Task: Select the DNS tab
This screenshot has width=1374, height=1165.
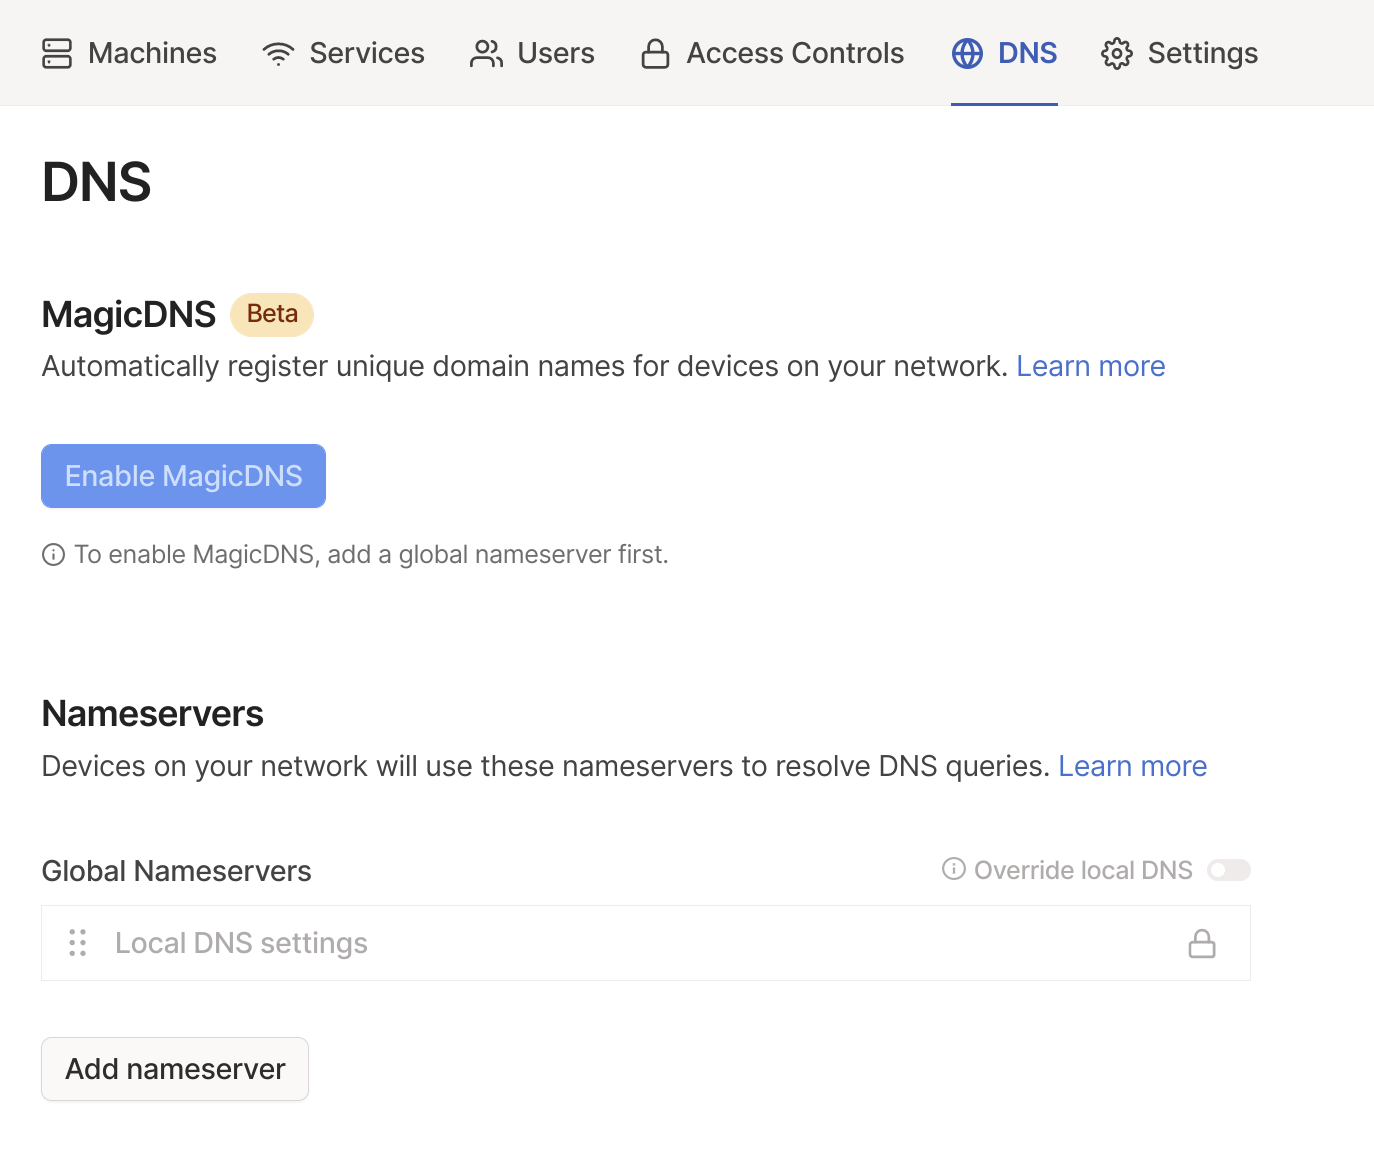Action: pos(1004,53)
